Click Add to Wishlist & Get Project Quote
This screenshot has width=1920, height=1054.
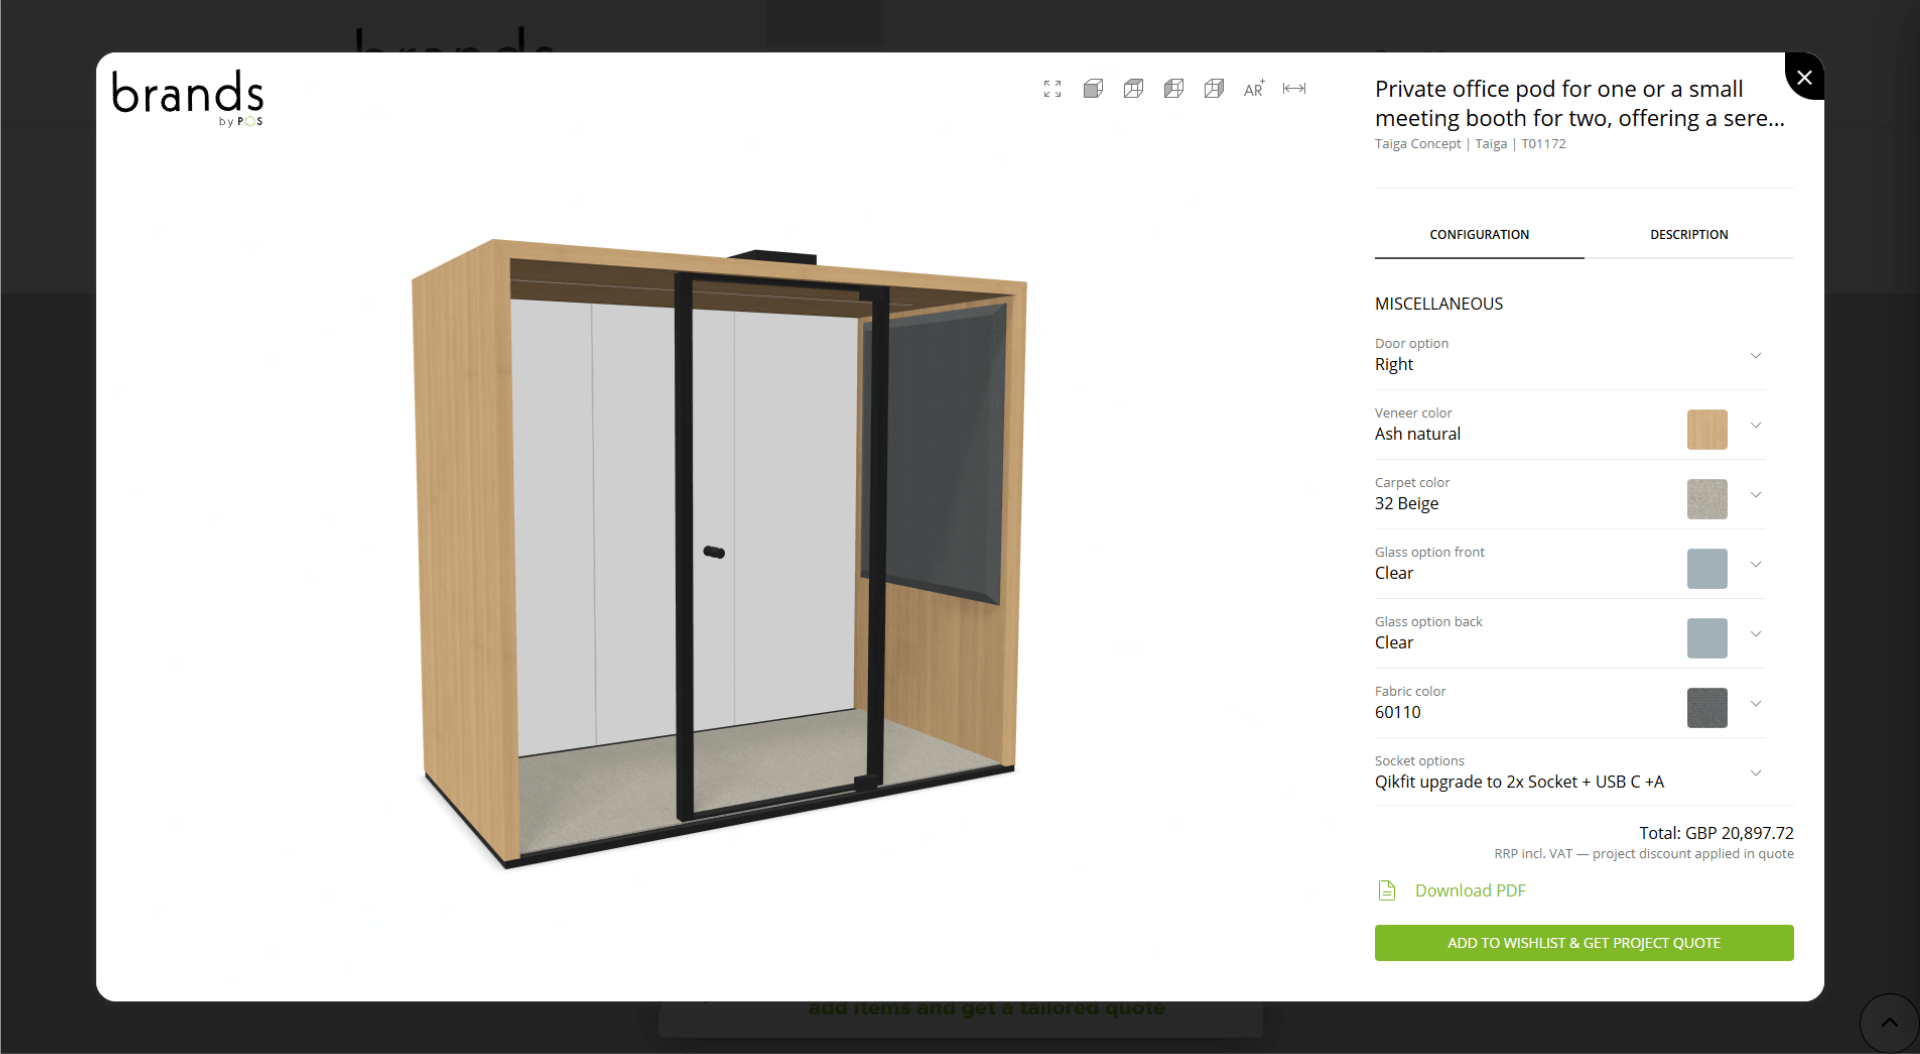(x=1583, y=943)
